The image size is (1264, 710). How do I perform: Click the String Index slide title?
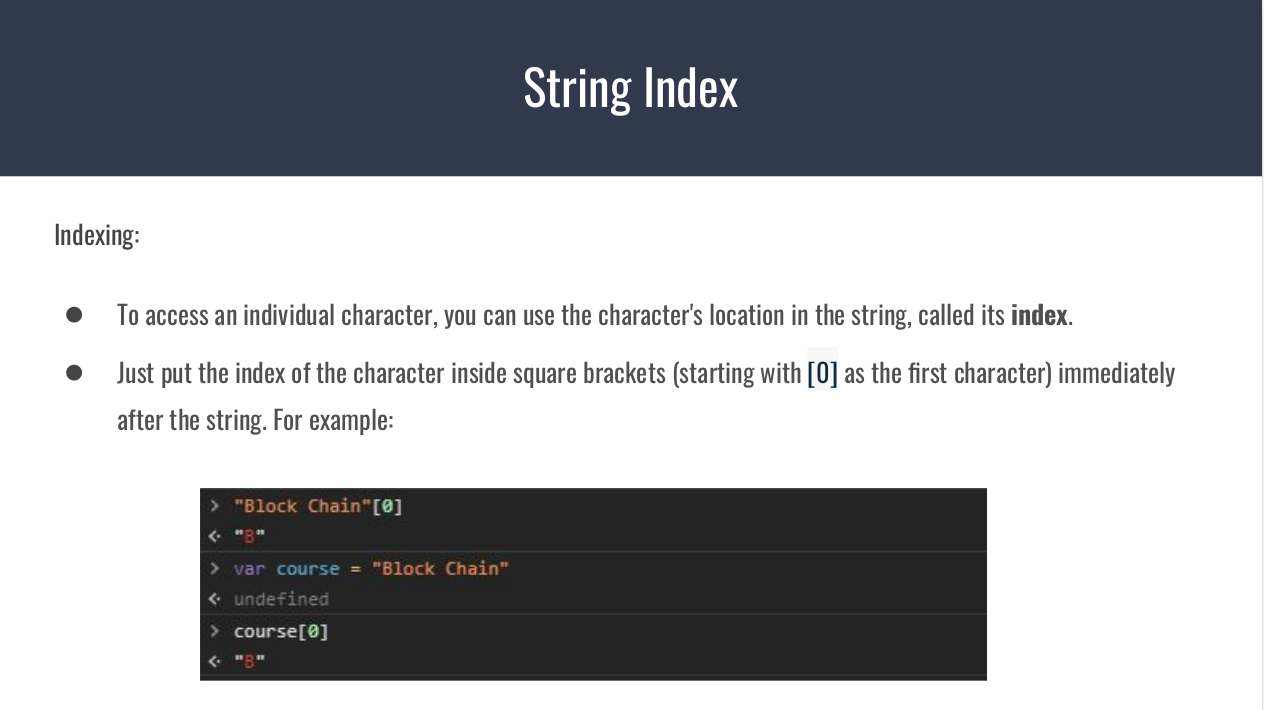click(x=630, y=88)
